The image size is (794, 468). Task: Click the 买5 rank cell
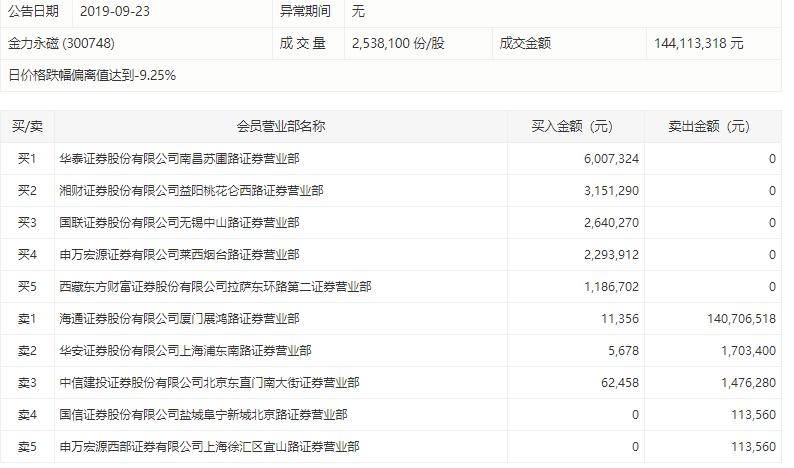pos(27,287)
